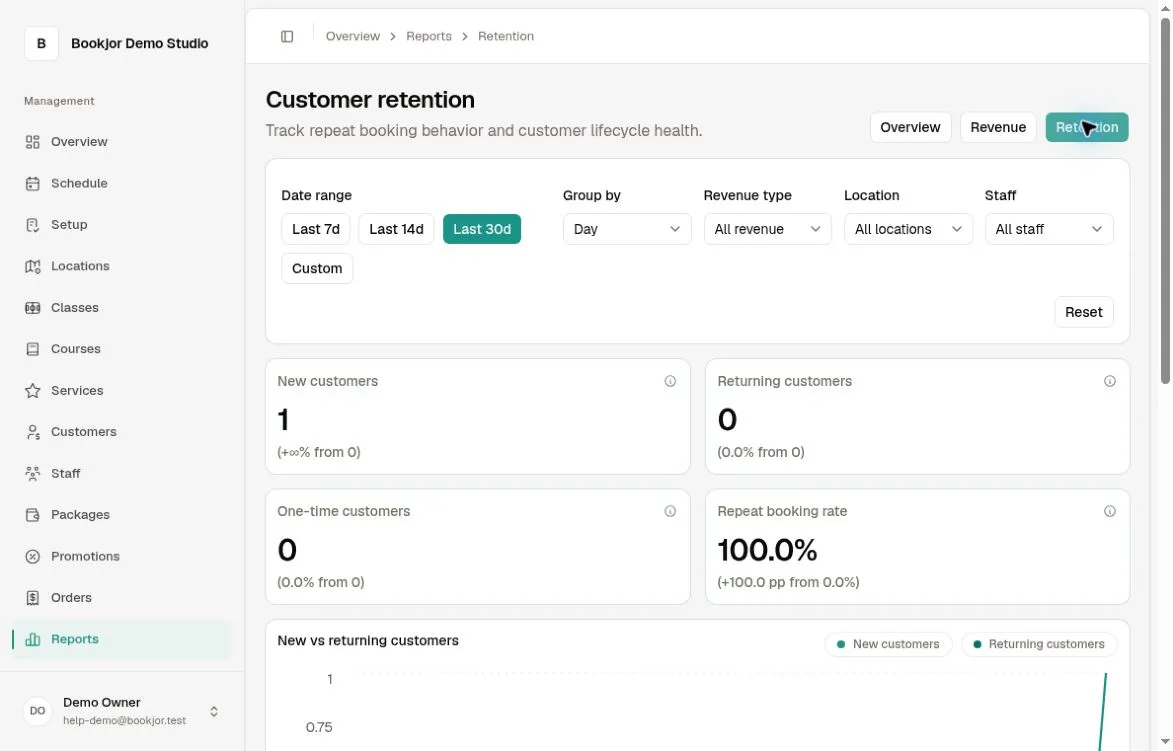
Task: Click the Staff group icon
Action: 32,473
